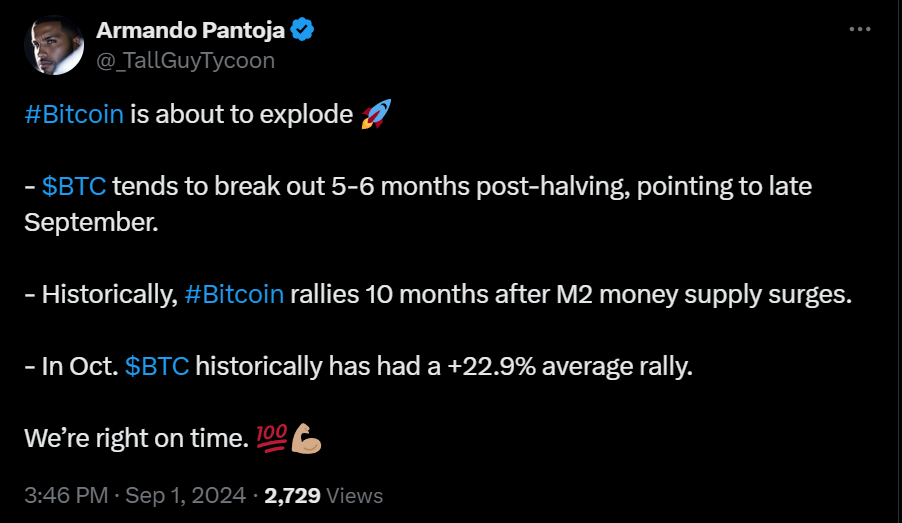
Task: Open the more options ellipsis menu
Action: click(x=860, y=30)
